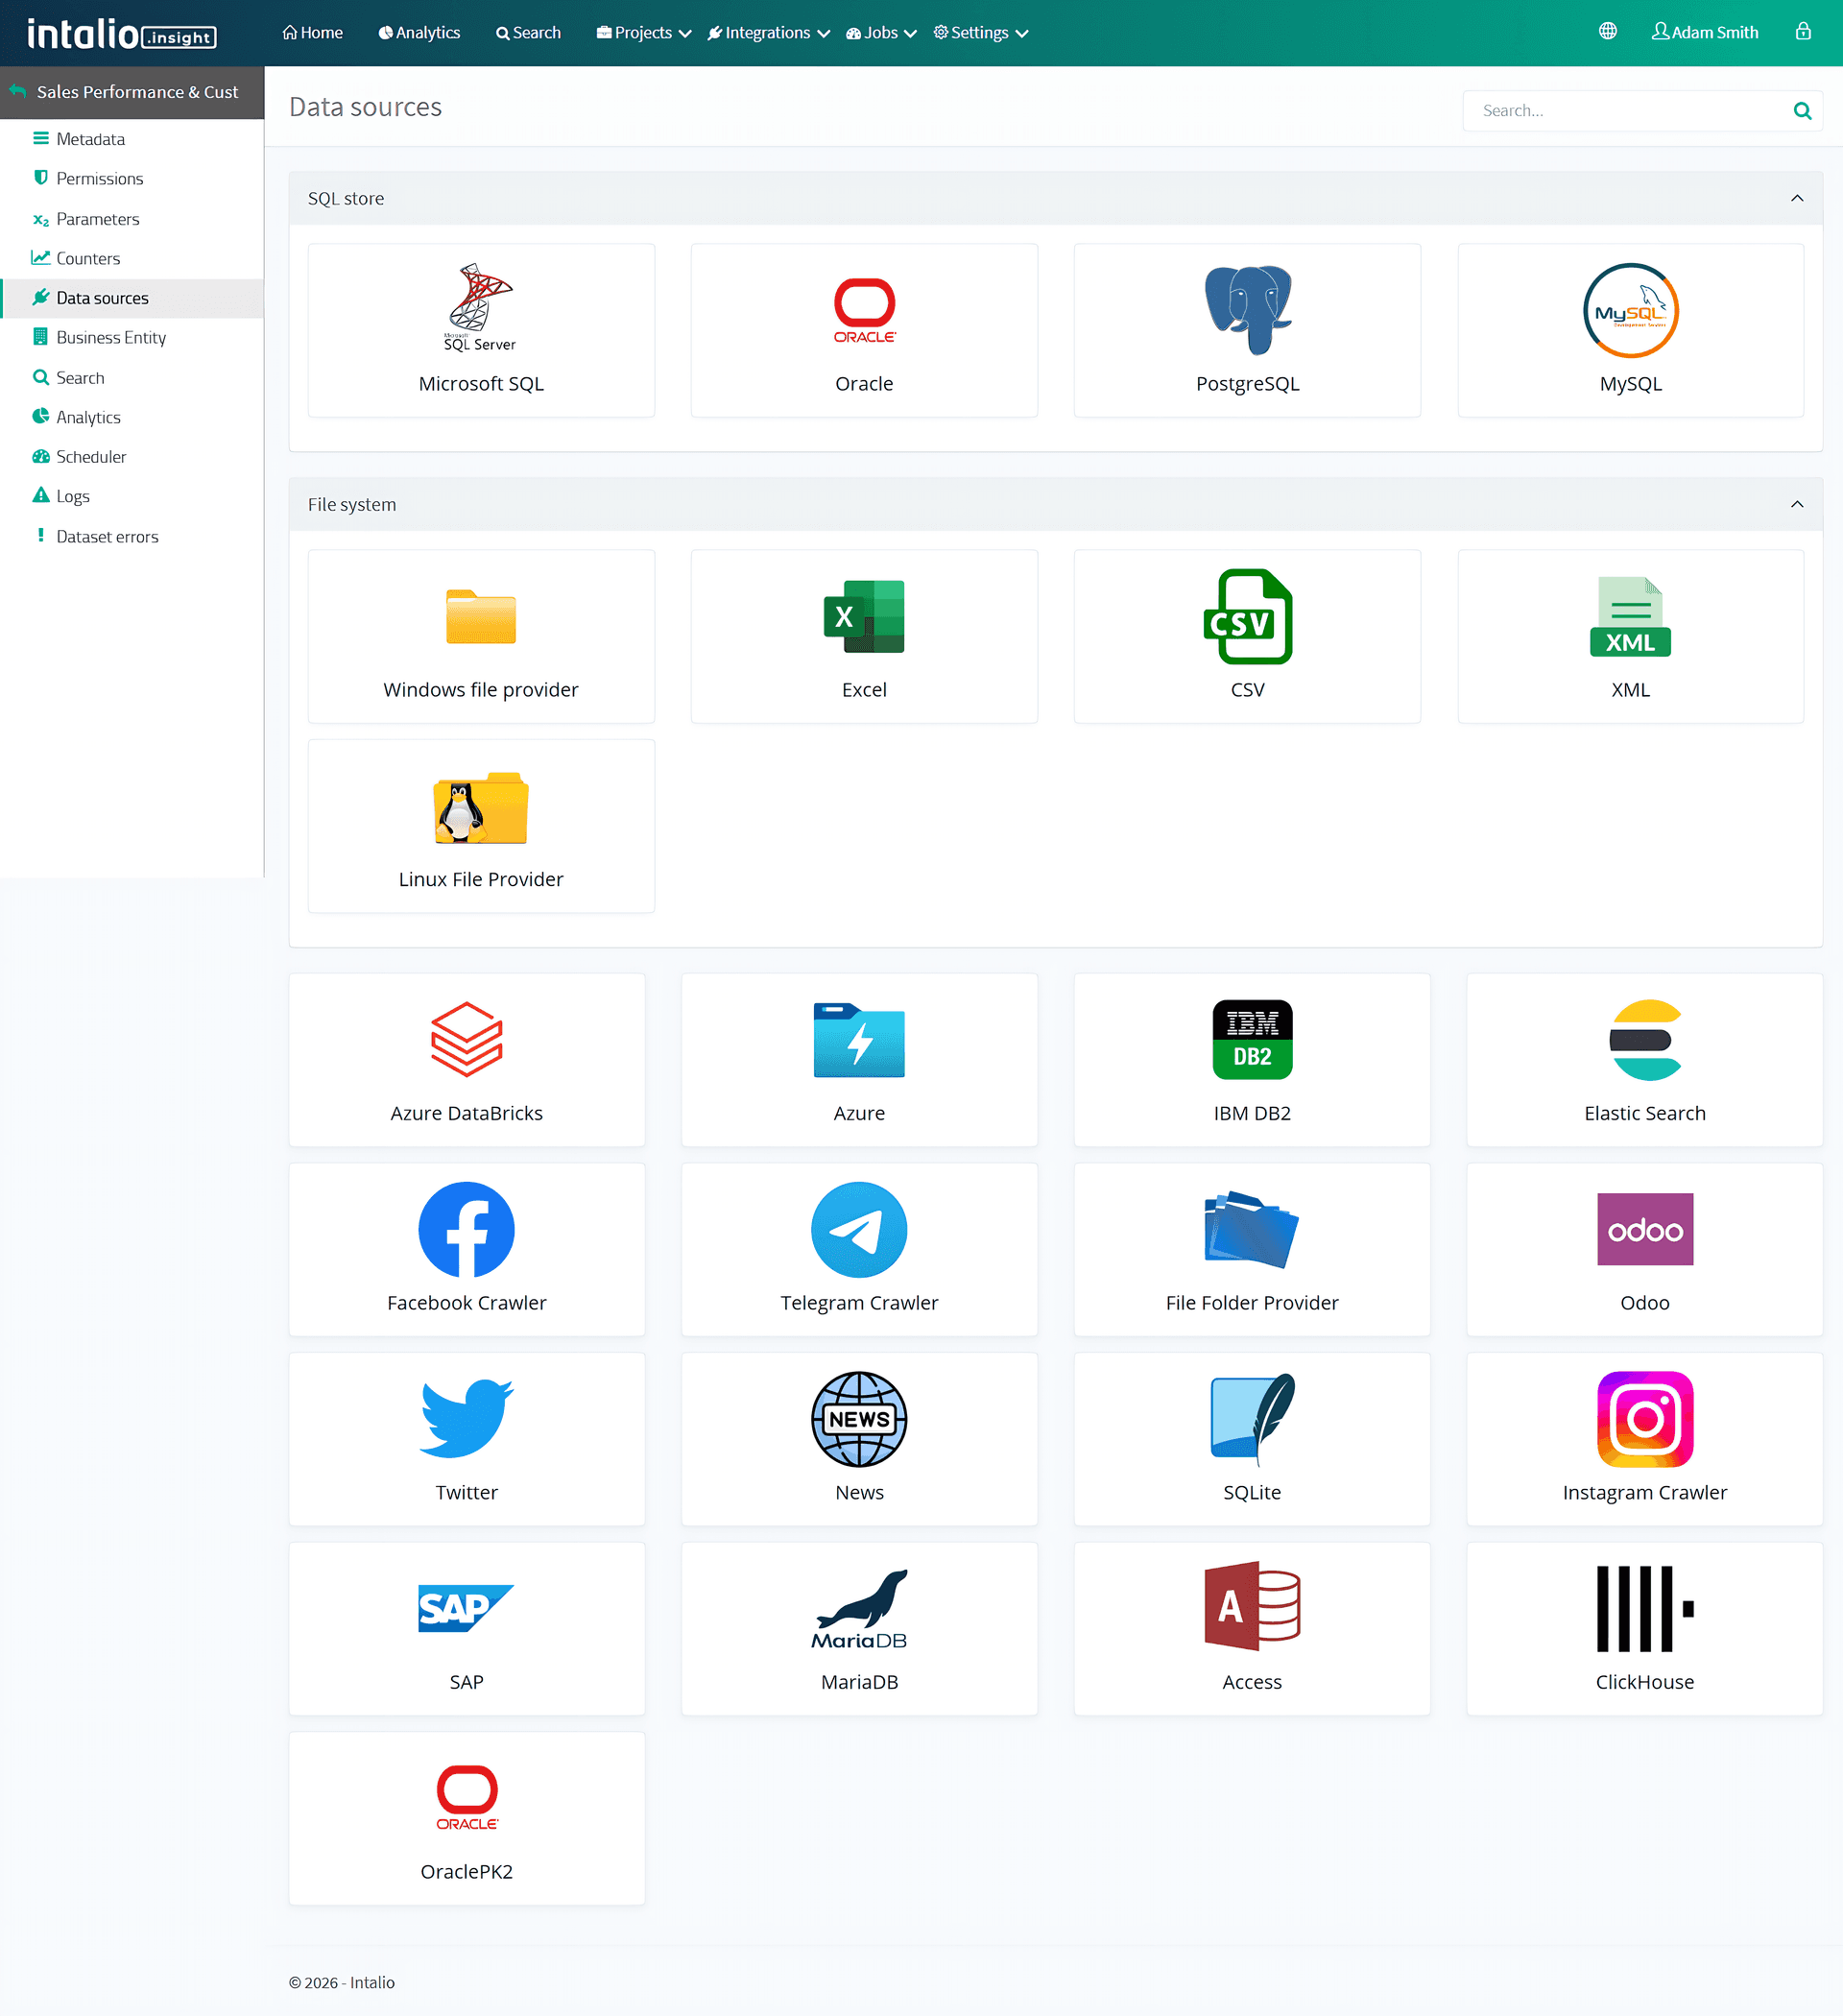Open Metadata in sidebar
The height and width of the screenshot is (2016, 1843).
(x=132, y=139)
